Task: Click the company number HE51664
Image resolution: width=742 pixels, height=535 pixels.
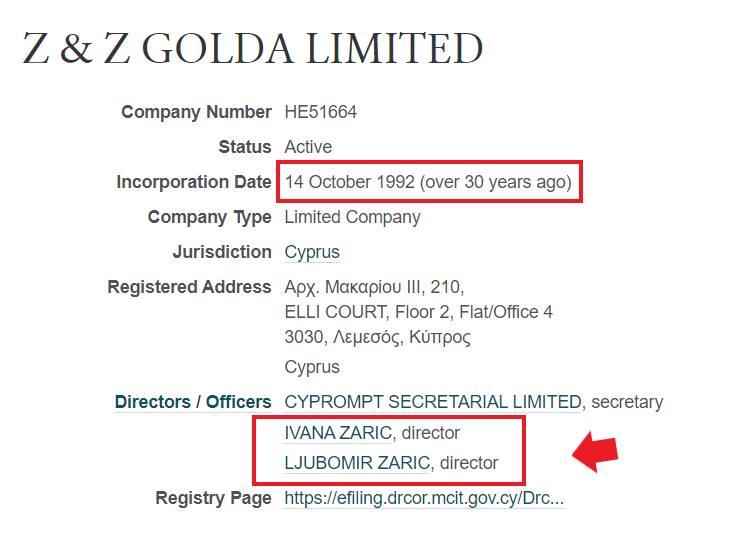Action: click(x=320, y=112)
